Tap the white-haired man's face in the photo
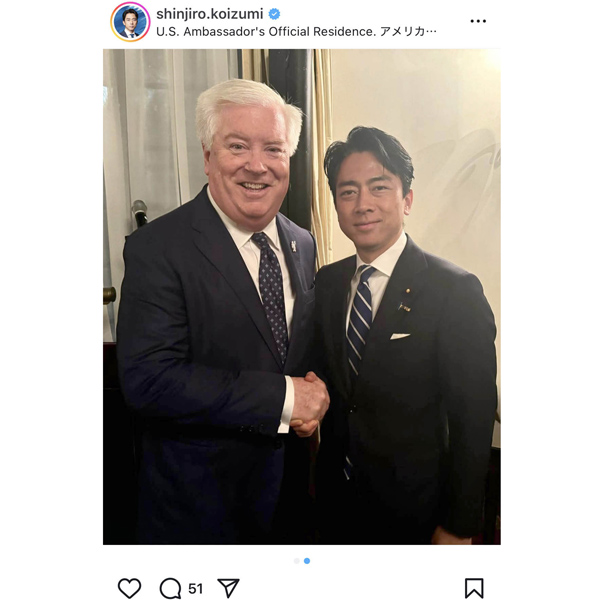The image size is (600, 600). [x=249, y=166]
